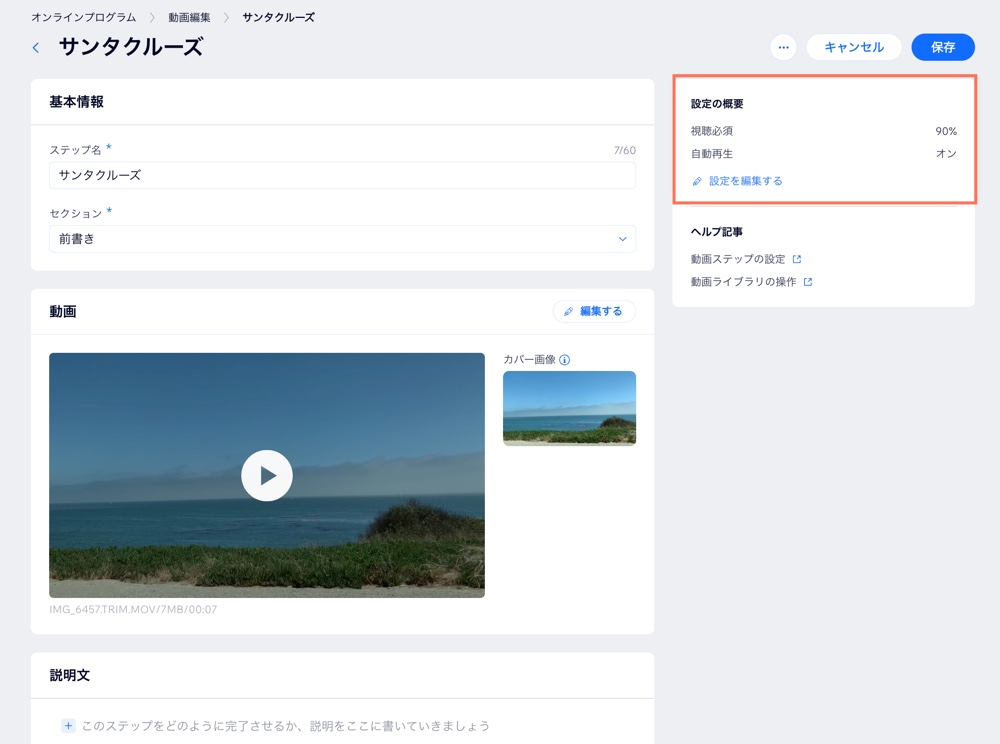
Task: Open the three-dot more actions menu
Action: (x=783, y=47)
